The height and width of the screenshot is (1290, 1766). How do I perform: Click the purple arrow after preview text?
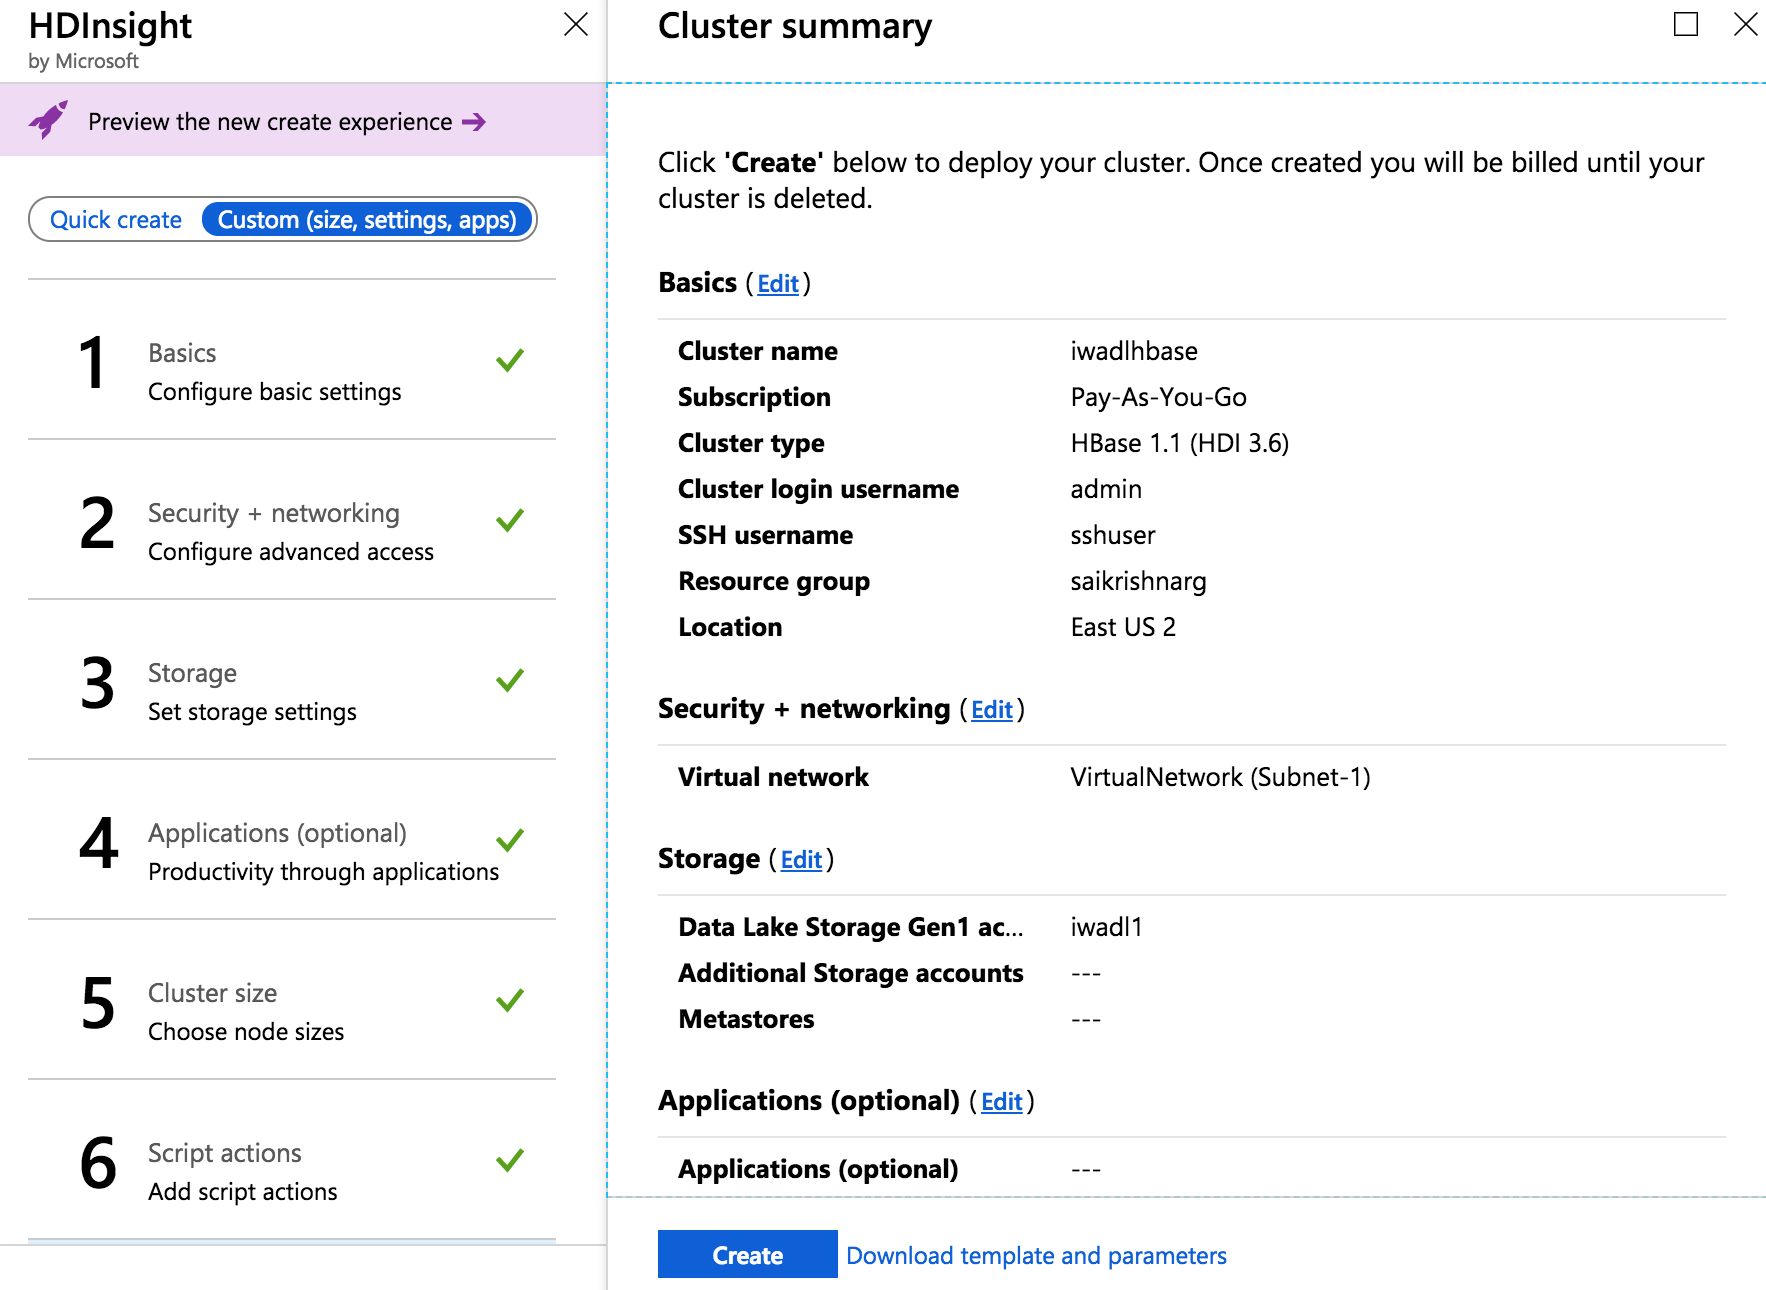click(474, 122)
